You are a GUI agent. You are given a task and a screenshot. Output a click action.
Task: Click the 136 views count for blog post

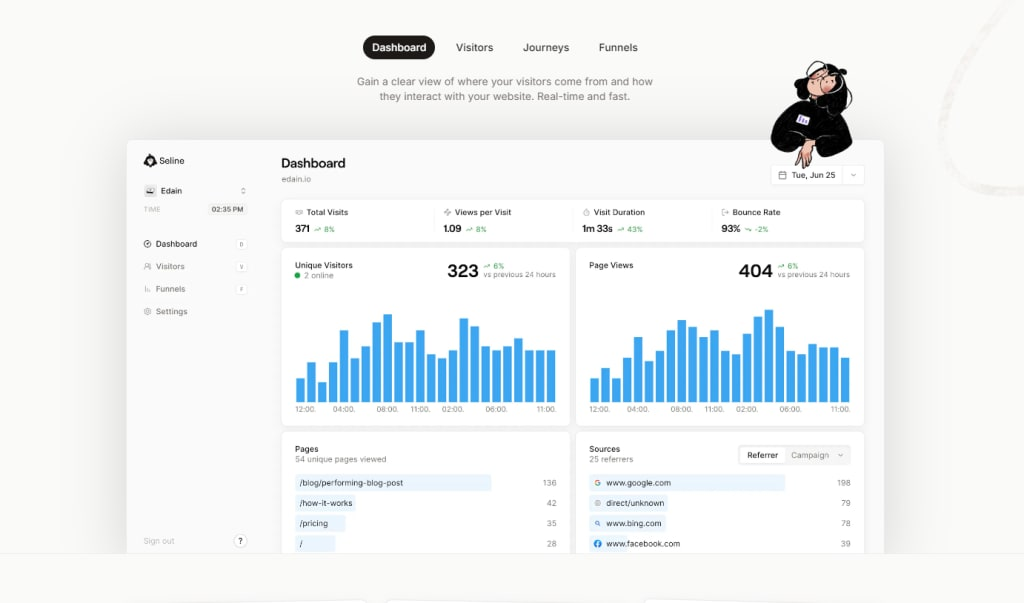pyautogui.click(x=549, y=483)
